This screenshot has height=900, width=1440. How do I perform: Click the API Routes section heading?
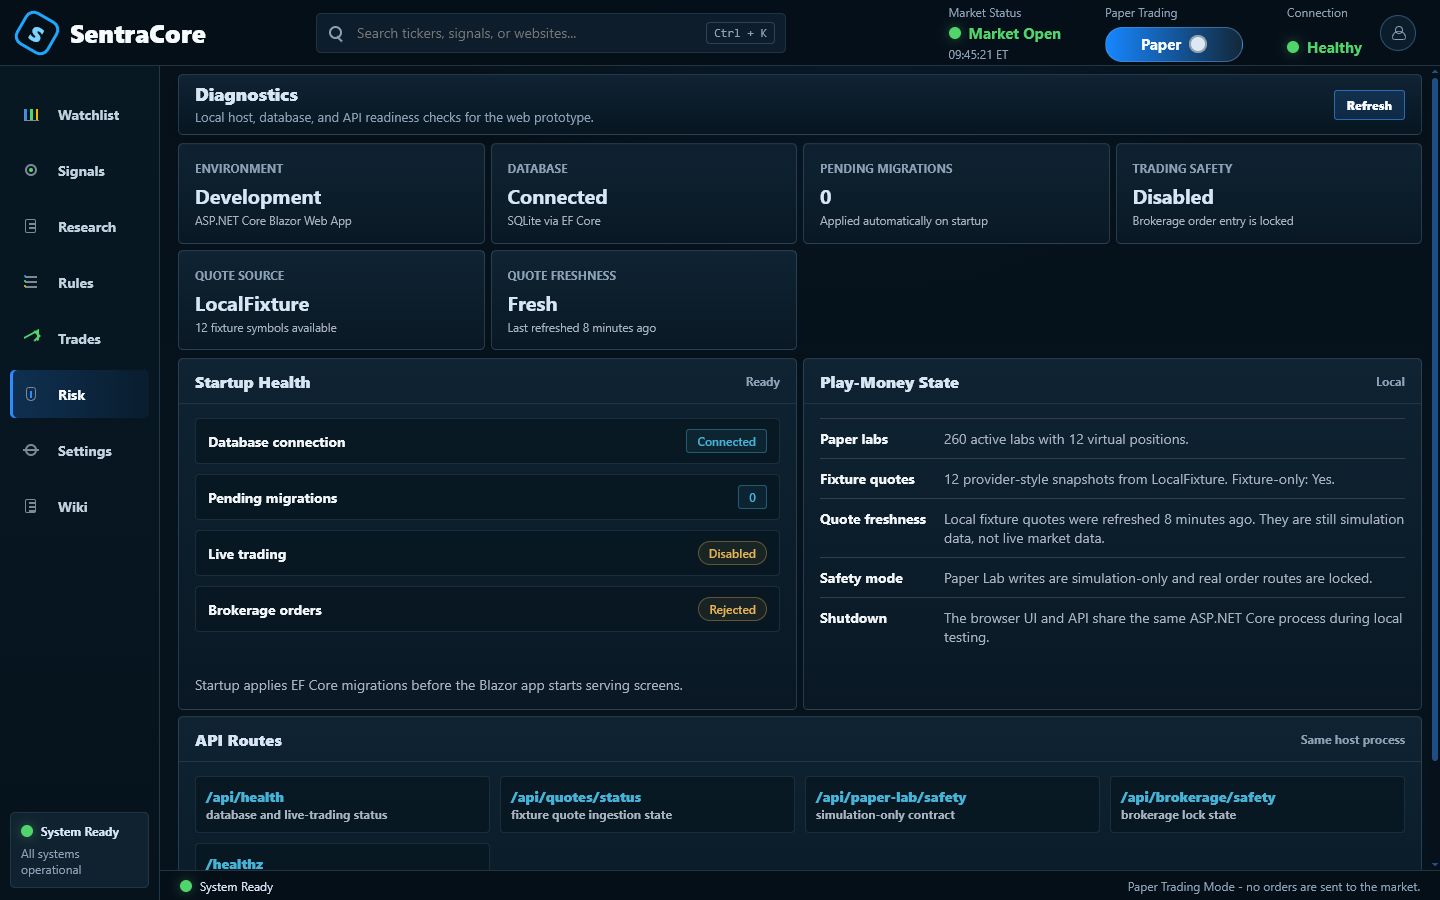(x=238, y=740)
